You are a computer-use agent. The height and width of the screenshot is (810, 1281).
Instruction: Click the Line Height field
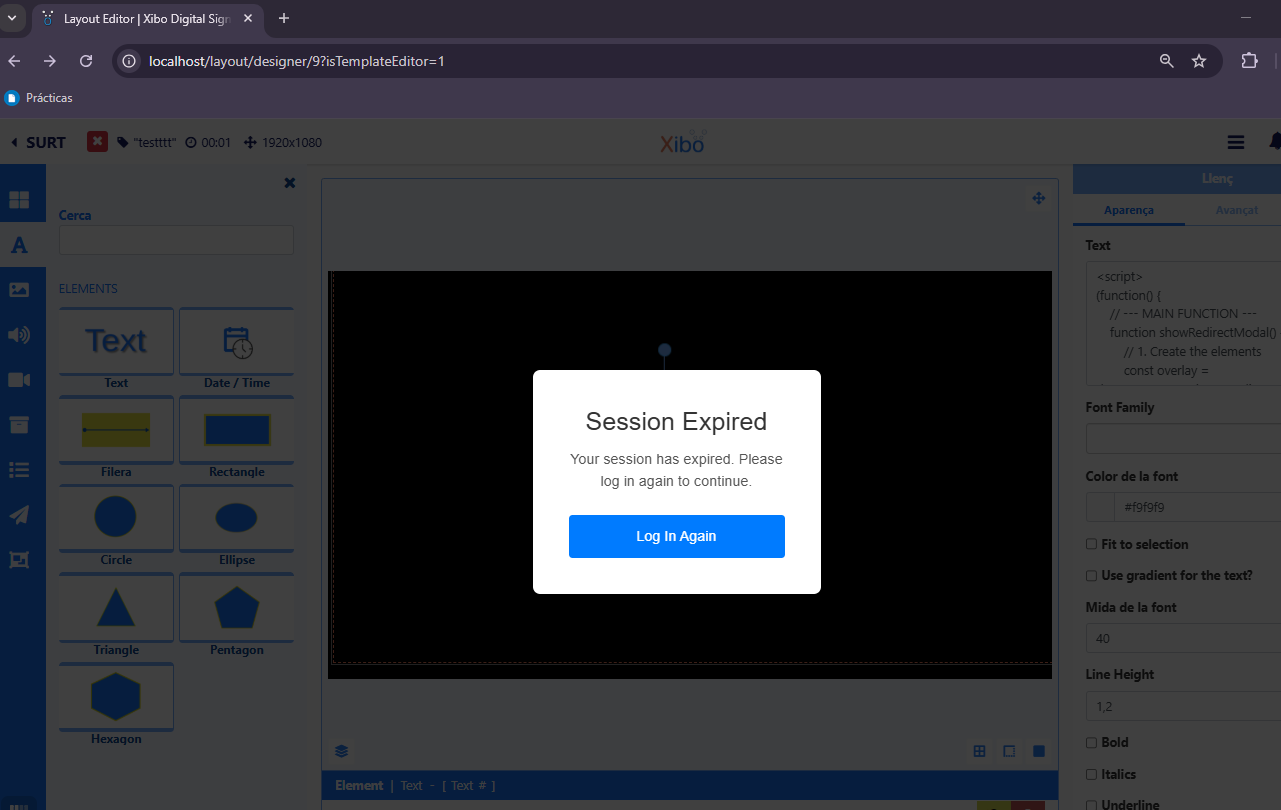(1183, 706)
